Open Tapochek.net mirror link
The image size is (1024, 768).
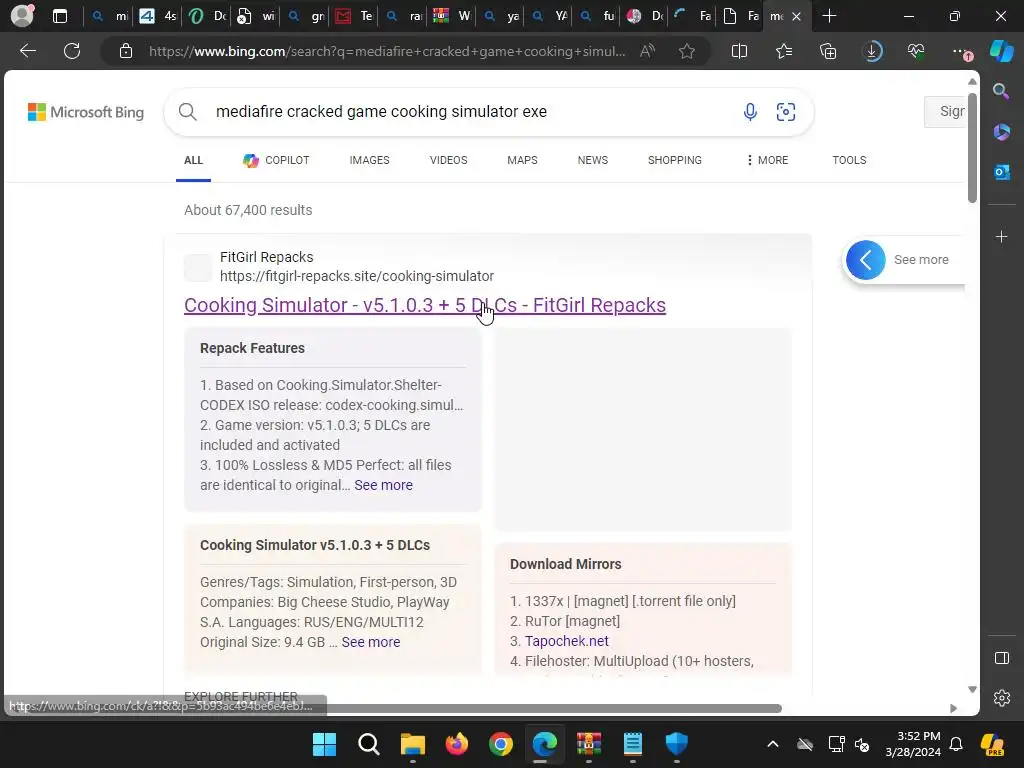[x=566, y=641]
